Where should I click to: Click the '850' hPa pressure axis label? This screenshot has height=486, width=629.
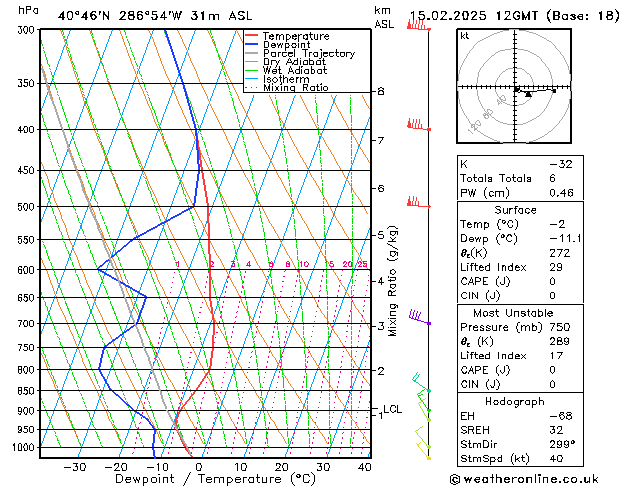(x=28, y=391)
